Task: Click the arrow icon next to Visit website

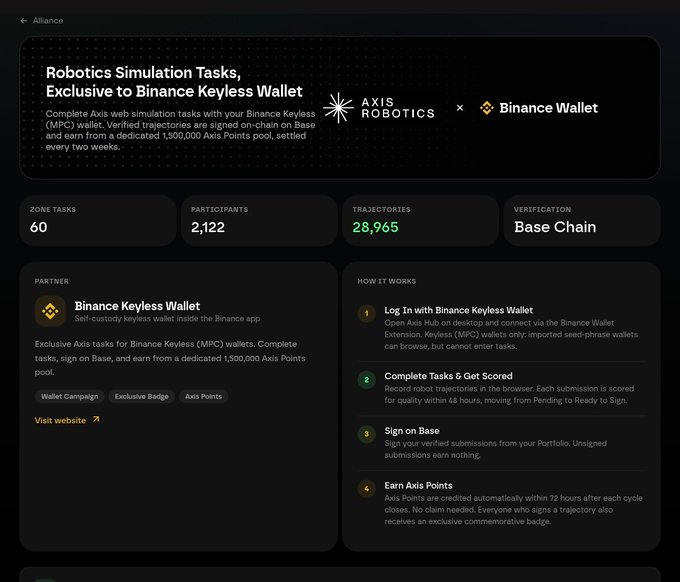Action: [x=96, y=419]
